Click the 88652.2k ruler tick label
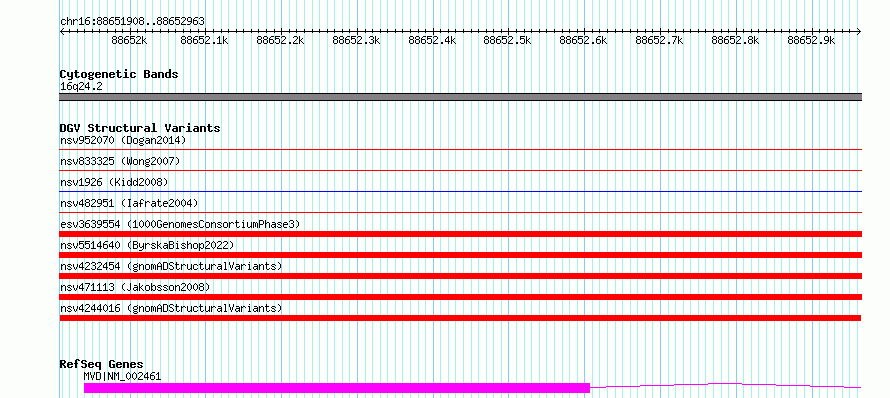Image resolution: width=890 pixels, height=398 pixels. [x=280, y=40]
